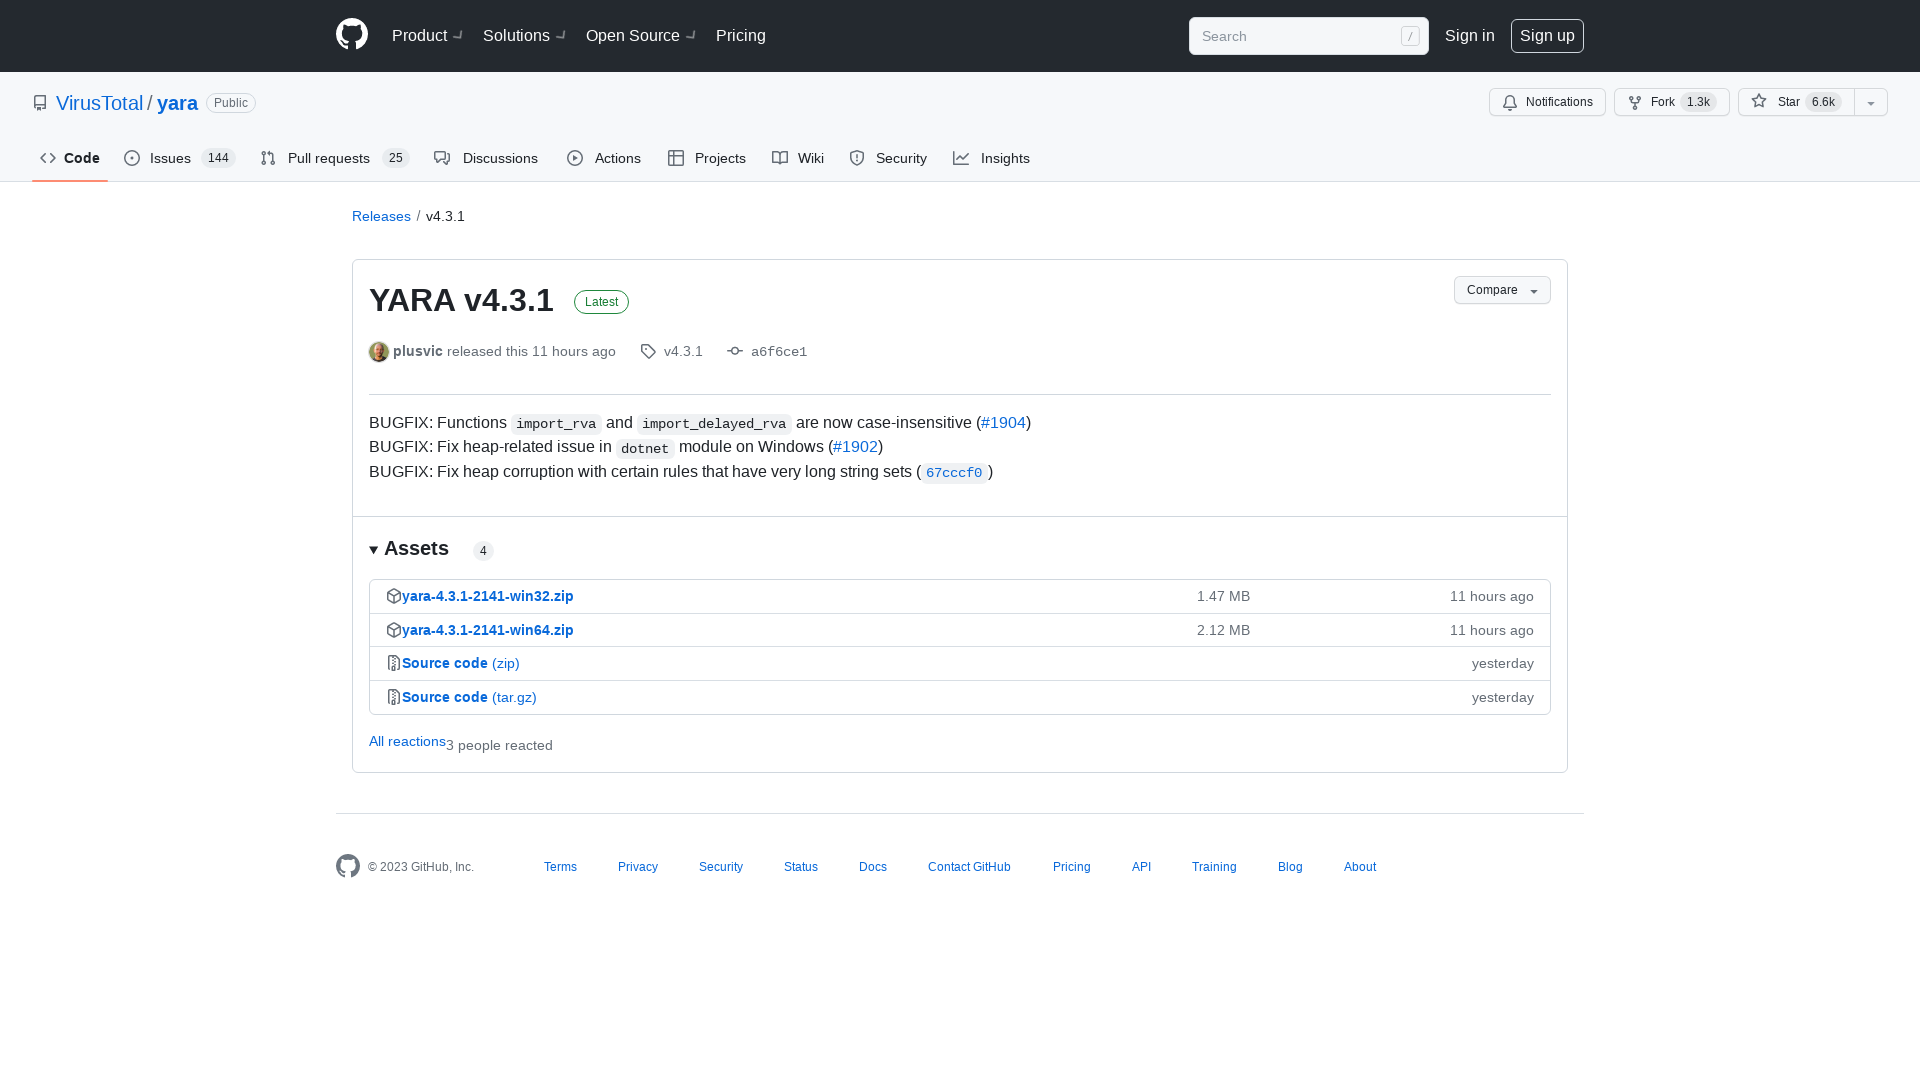Open the VirusTotal owner link
The height and width of the screenshot is (1080, 1920).
point(99,103)
